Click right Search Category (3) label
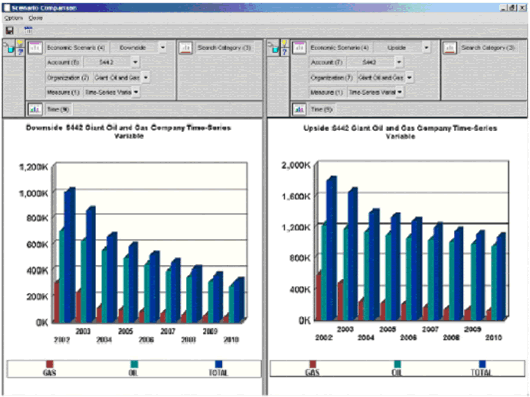Image resolution: width=530 pixels, height=397 pixels. pyautogui.click(x=488, y=48)
